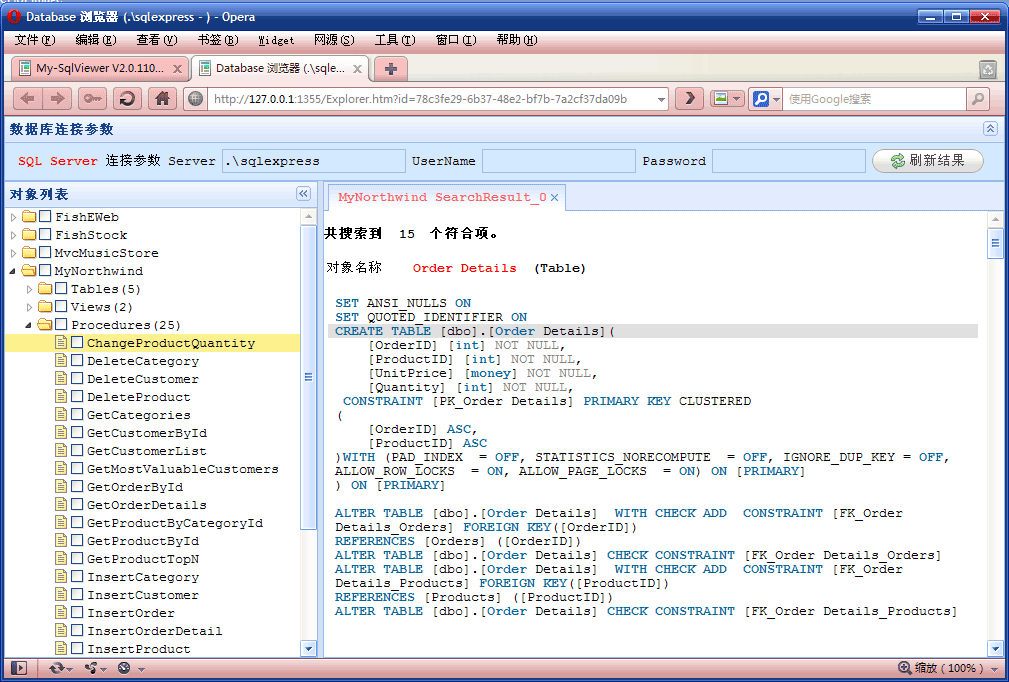Screen dimensions: 1009x682
Task: Open the GetMostValuableCustomers procedure
Action: point(183,469)
